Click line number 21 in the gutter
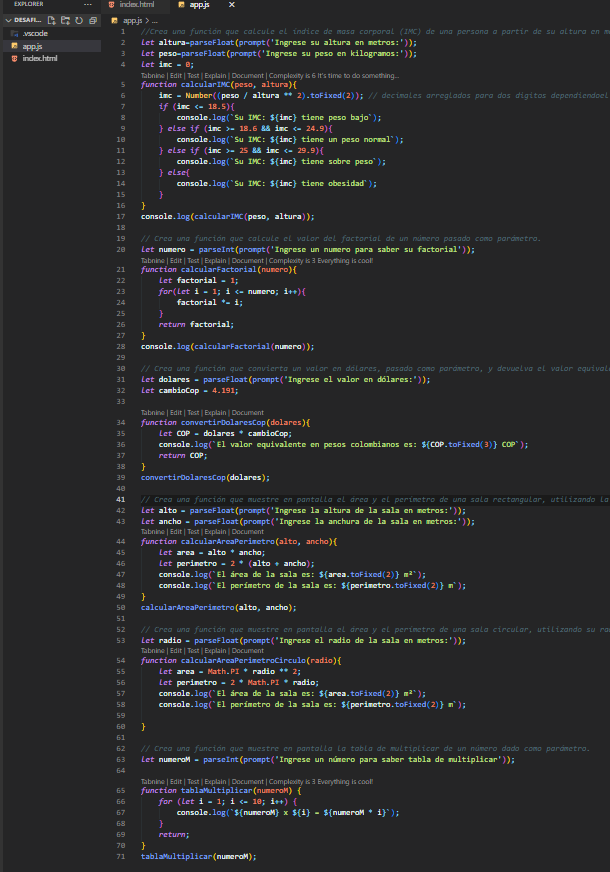610x872 pixels. 121,269
